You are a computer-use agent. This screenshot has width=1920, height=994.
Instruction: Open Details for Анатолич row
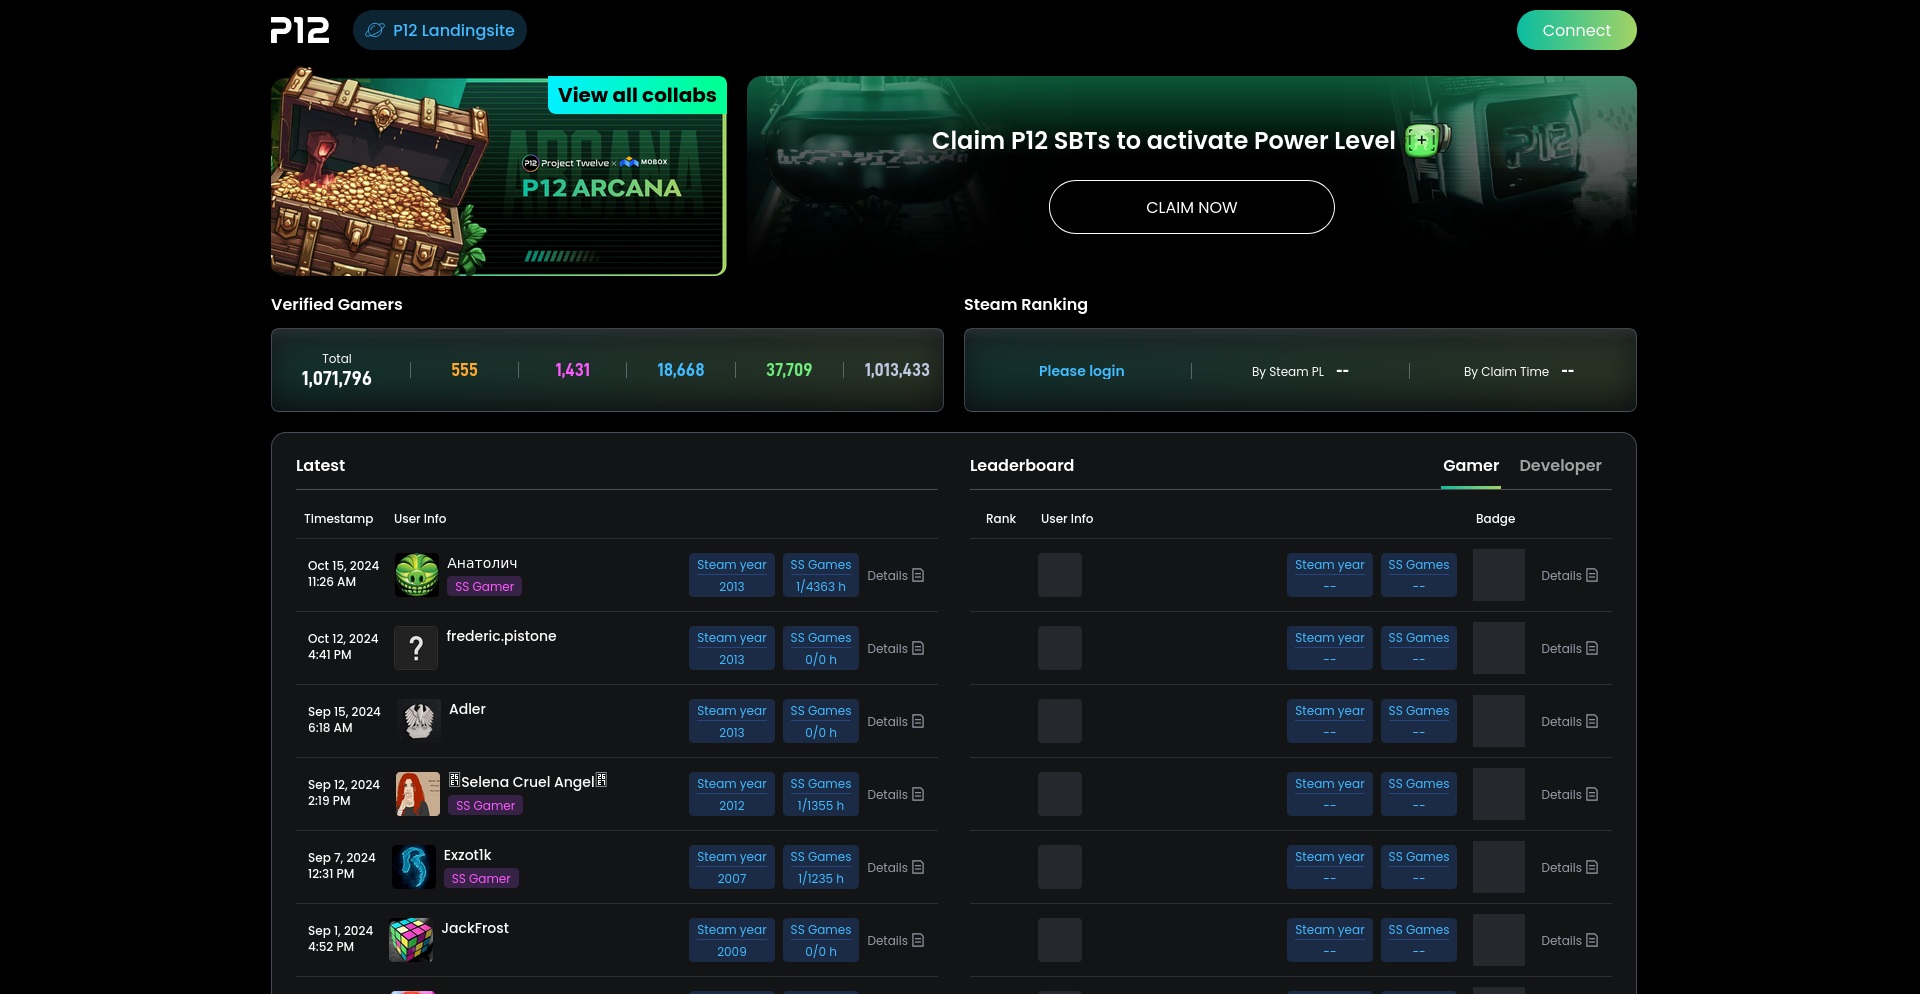click(x=895, y=575)
